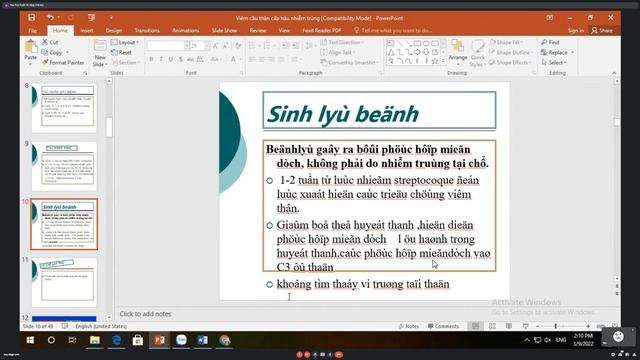
Task: Select the triangle shape in shapes gallery
Action: tap(391, 52)
